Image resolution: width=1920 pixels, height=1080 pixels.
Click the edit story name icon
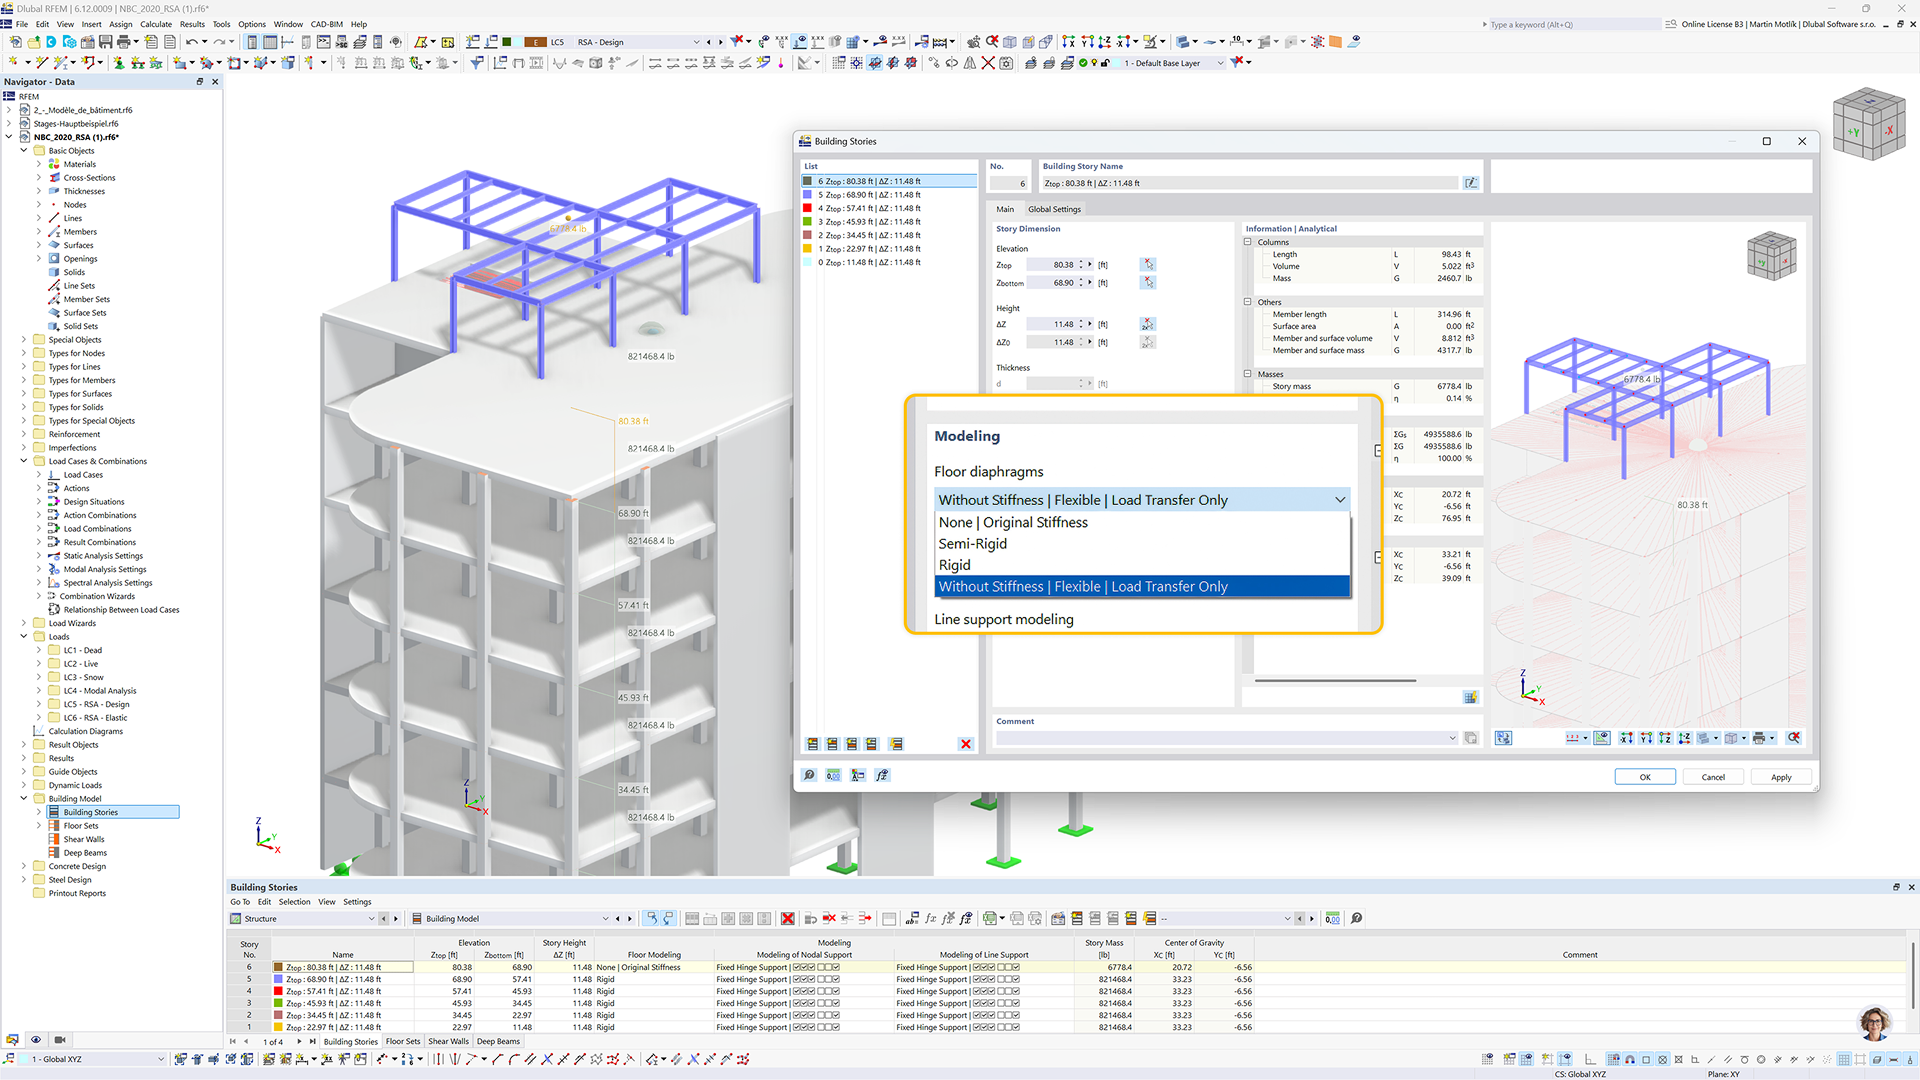[1471, 183]
